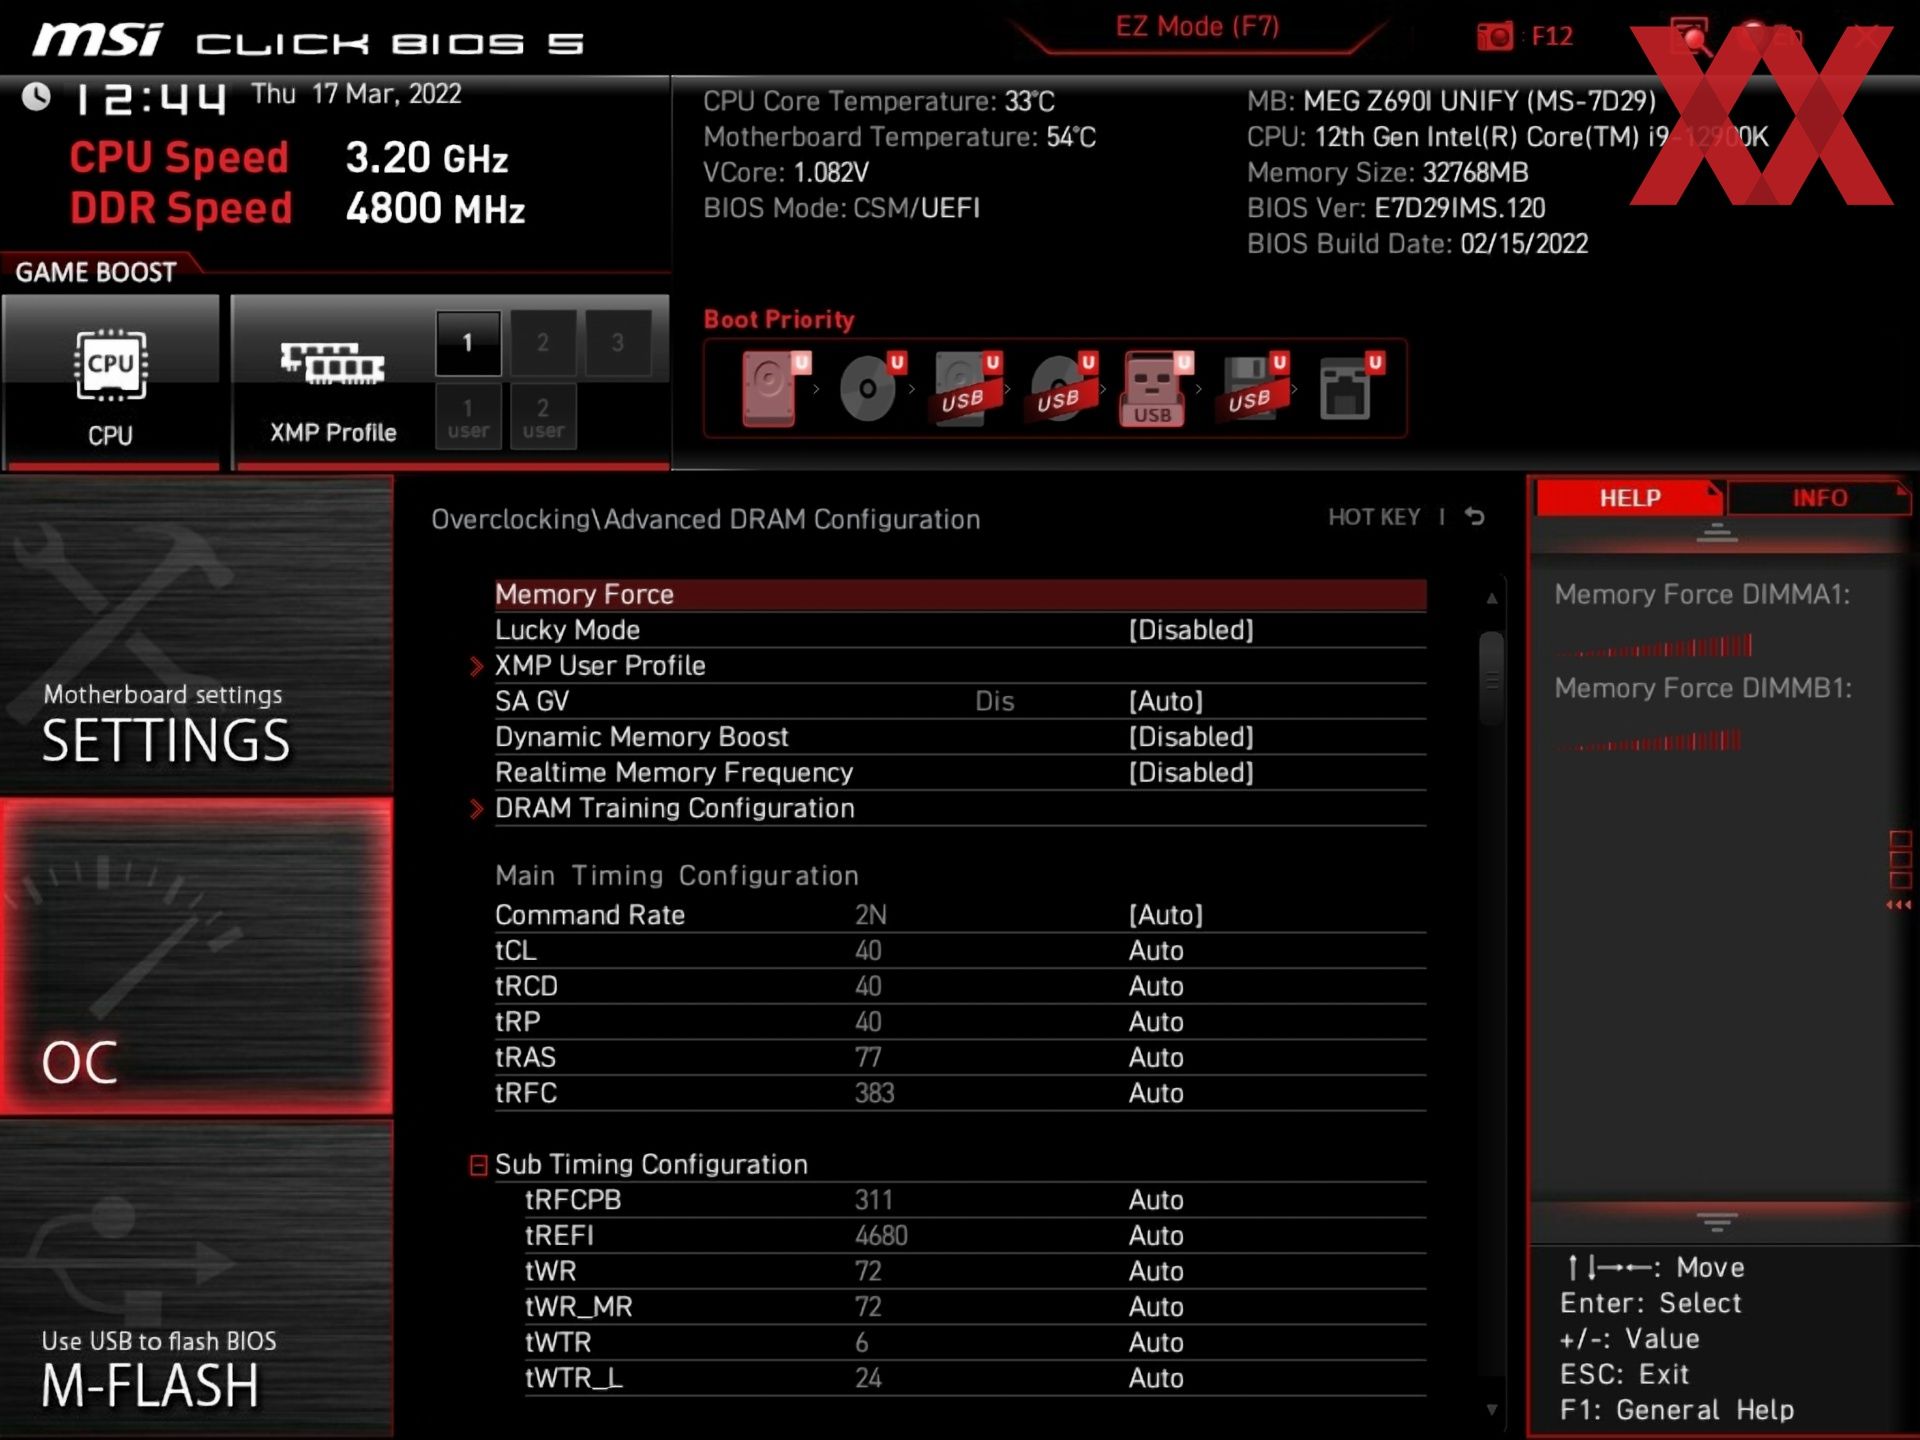The height and width of the screenshot is (1440, 1920).
Task: Click the tRAS Auto value field
Action: [1156, 1058]
